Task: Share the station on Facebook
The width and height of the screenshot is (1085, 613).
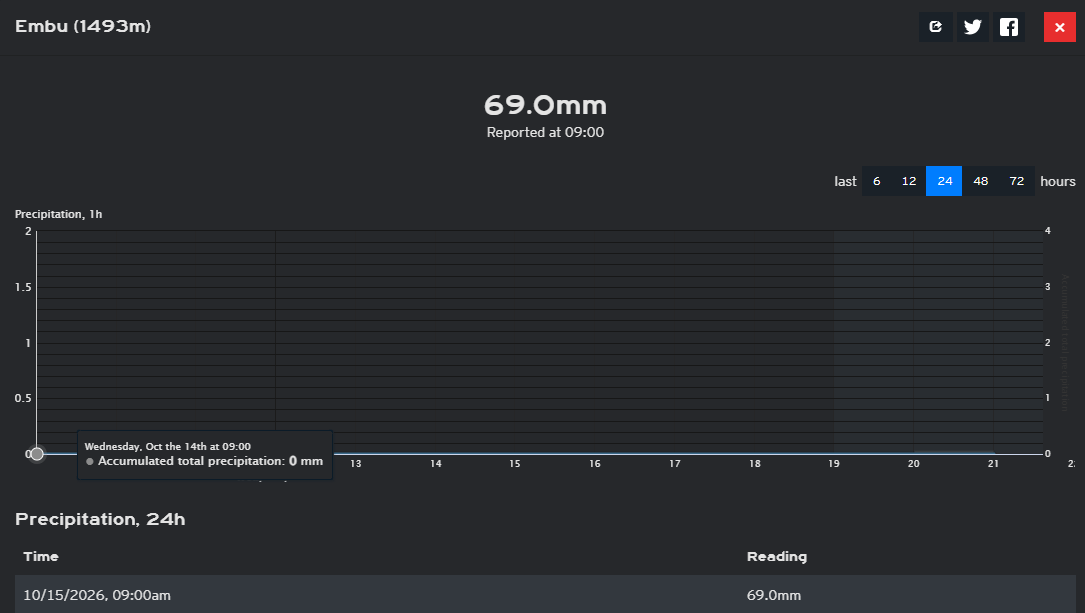Action: point(1009,27)
